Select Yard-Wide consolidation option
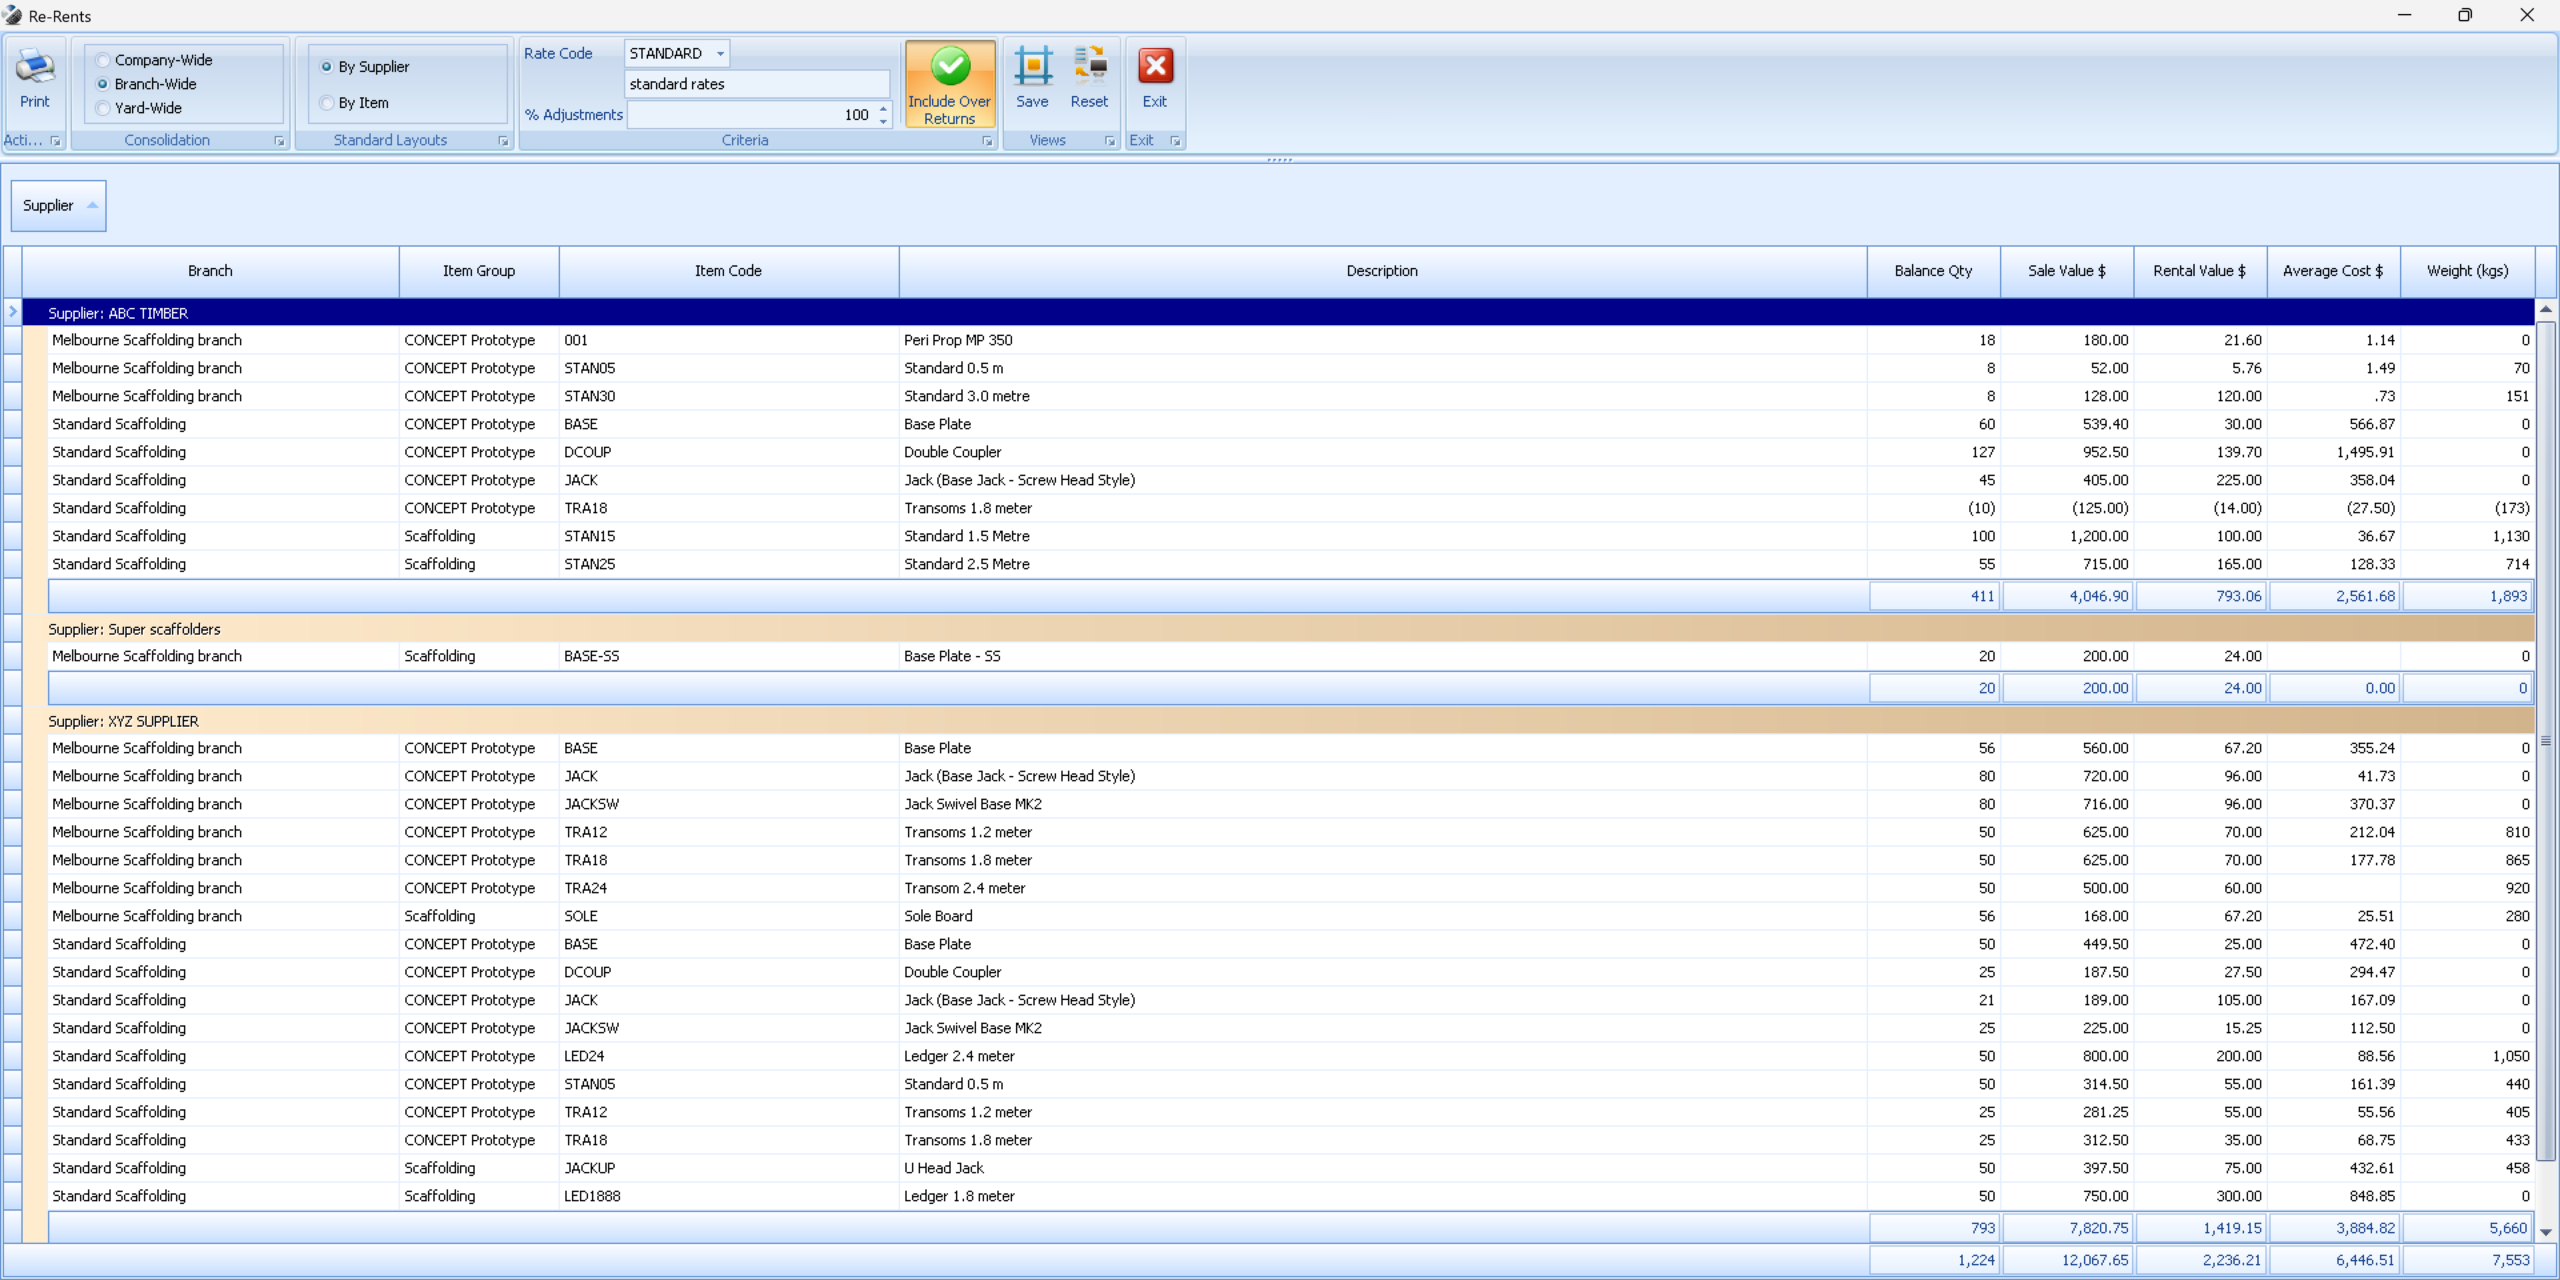Screen dimensions: 2560x1280 tap(103, 108)
